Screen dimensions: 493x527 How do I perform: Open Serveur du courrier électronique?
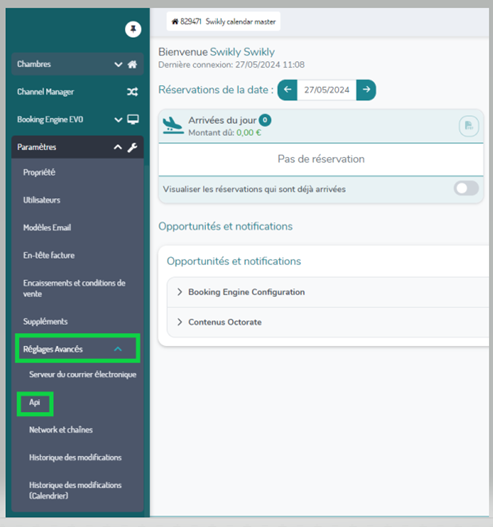83,374
